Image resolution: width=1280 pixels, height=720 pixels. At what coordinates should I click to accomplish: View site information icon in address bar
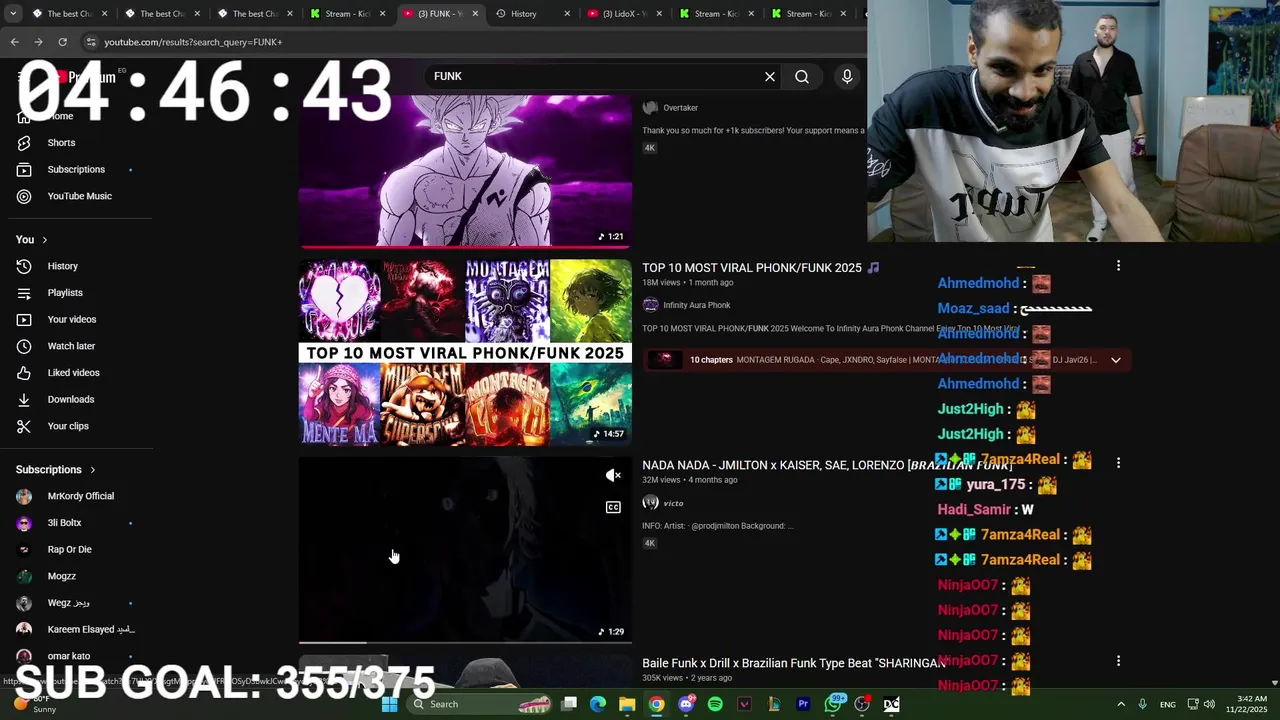tap(91, 42)
